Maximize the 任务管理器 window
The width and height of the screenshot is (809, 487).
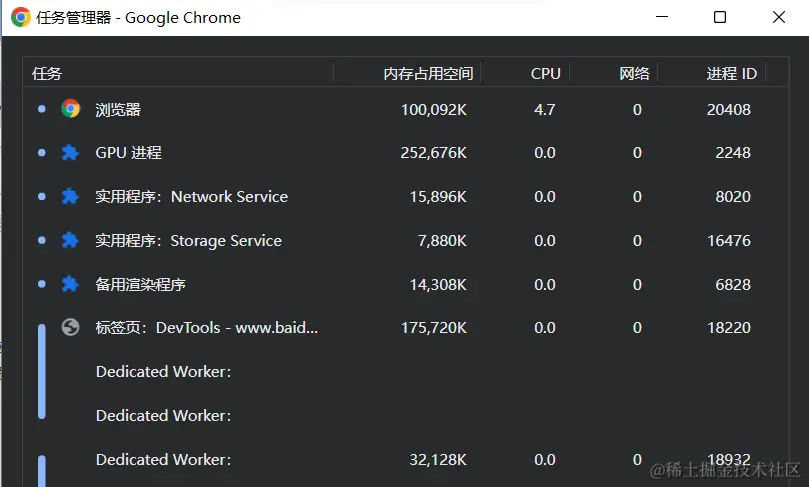tap(720, 17)
